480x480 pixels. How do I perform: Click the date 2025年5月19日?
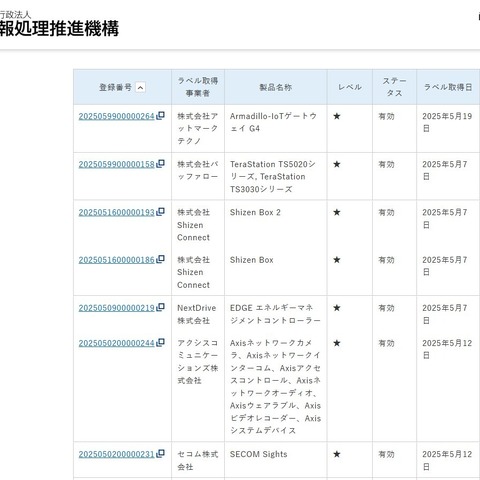pos(447,122)
